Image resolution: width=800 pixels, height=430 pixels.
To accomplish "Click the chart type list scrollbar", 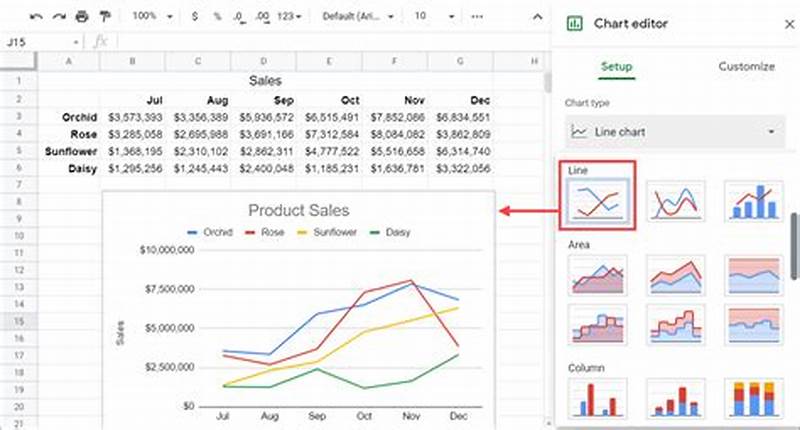I will [x=794, y=246].
